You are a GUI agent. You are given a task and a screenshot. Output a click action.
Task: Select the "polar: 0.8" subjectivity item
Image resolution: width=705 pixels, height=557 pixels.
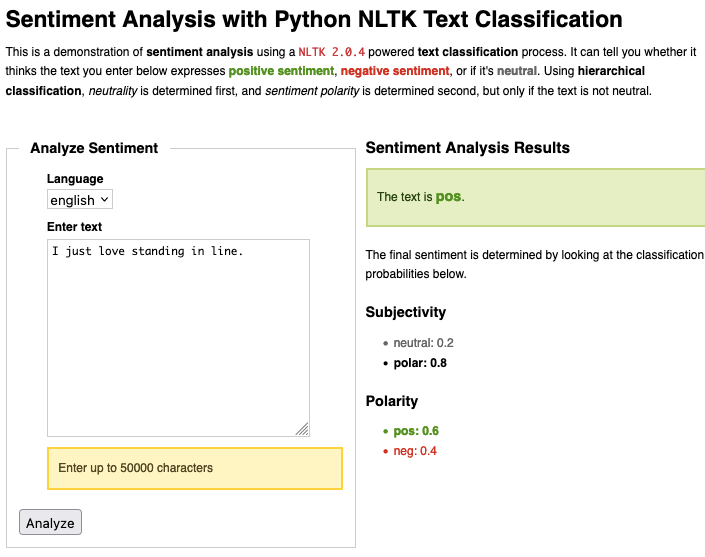click(x=420, y=363)
